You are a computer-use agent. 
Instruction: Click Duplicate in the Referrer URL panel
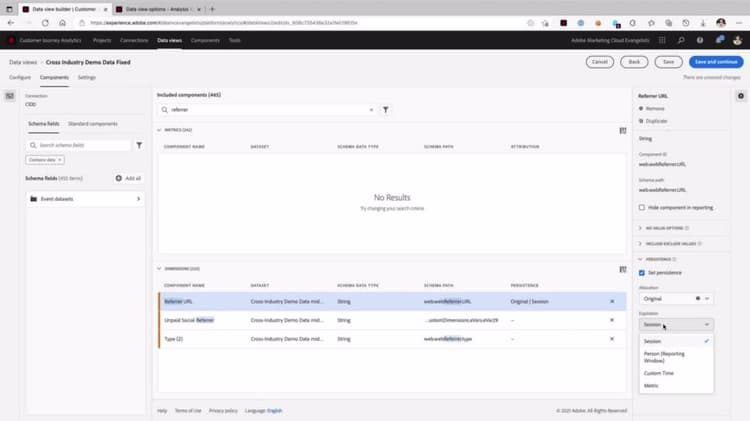[x=653, y=121]
